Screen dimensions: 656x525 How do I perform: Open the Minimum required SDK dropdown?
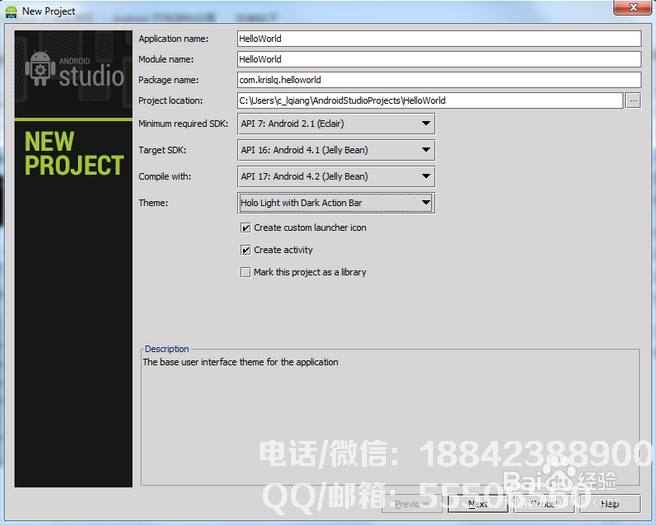coord(336,124)
